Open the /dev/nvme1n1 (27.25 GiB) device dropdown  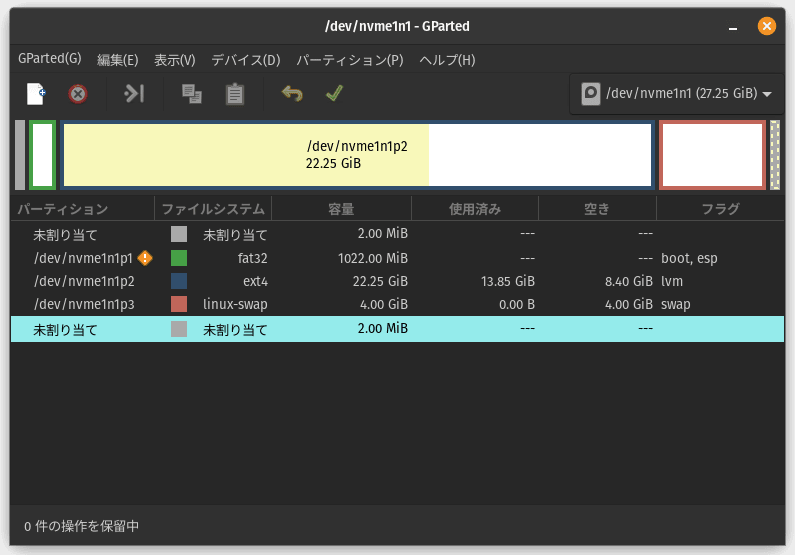[677, 94]
